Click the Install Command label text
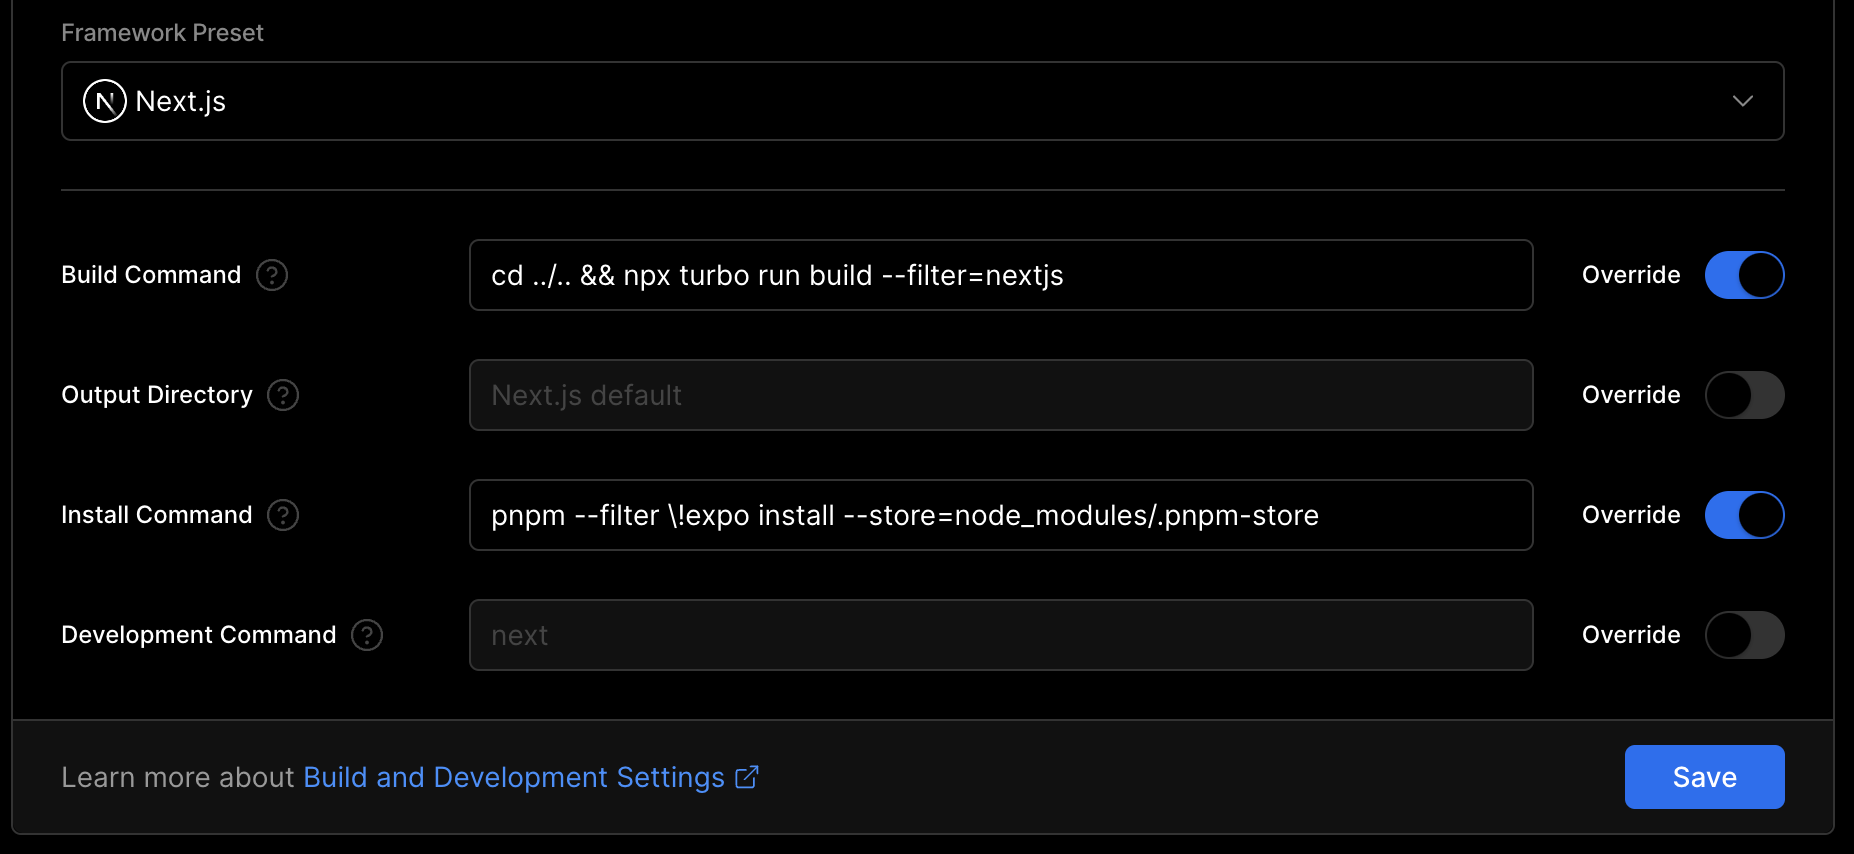Screen dimensions: 1854x854 [x=156, y=515]
